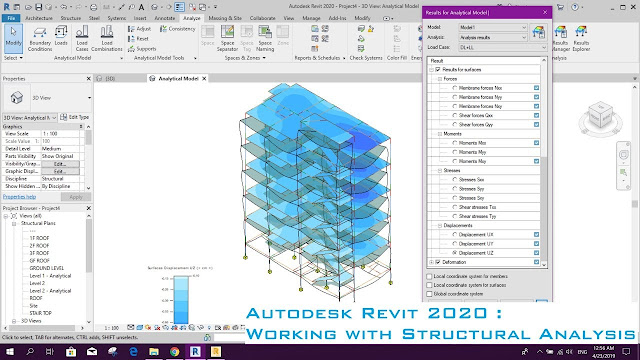The image size is (640, 360).
Task: Expand the Deformation tree node
Action: (431, 262)
